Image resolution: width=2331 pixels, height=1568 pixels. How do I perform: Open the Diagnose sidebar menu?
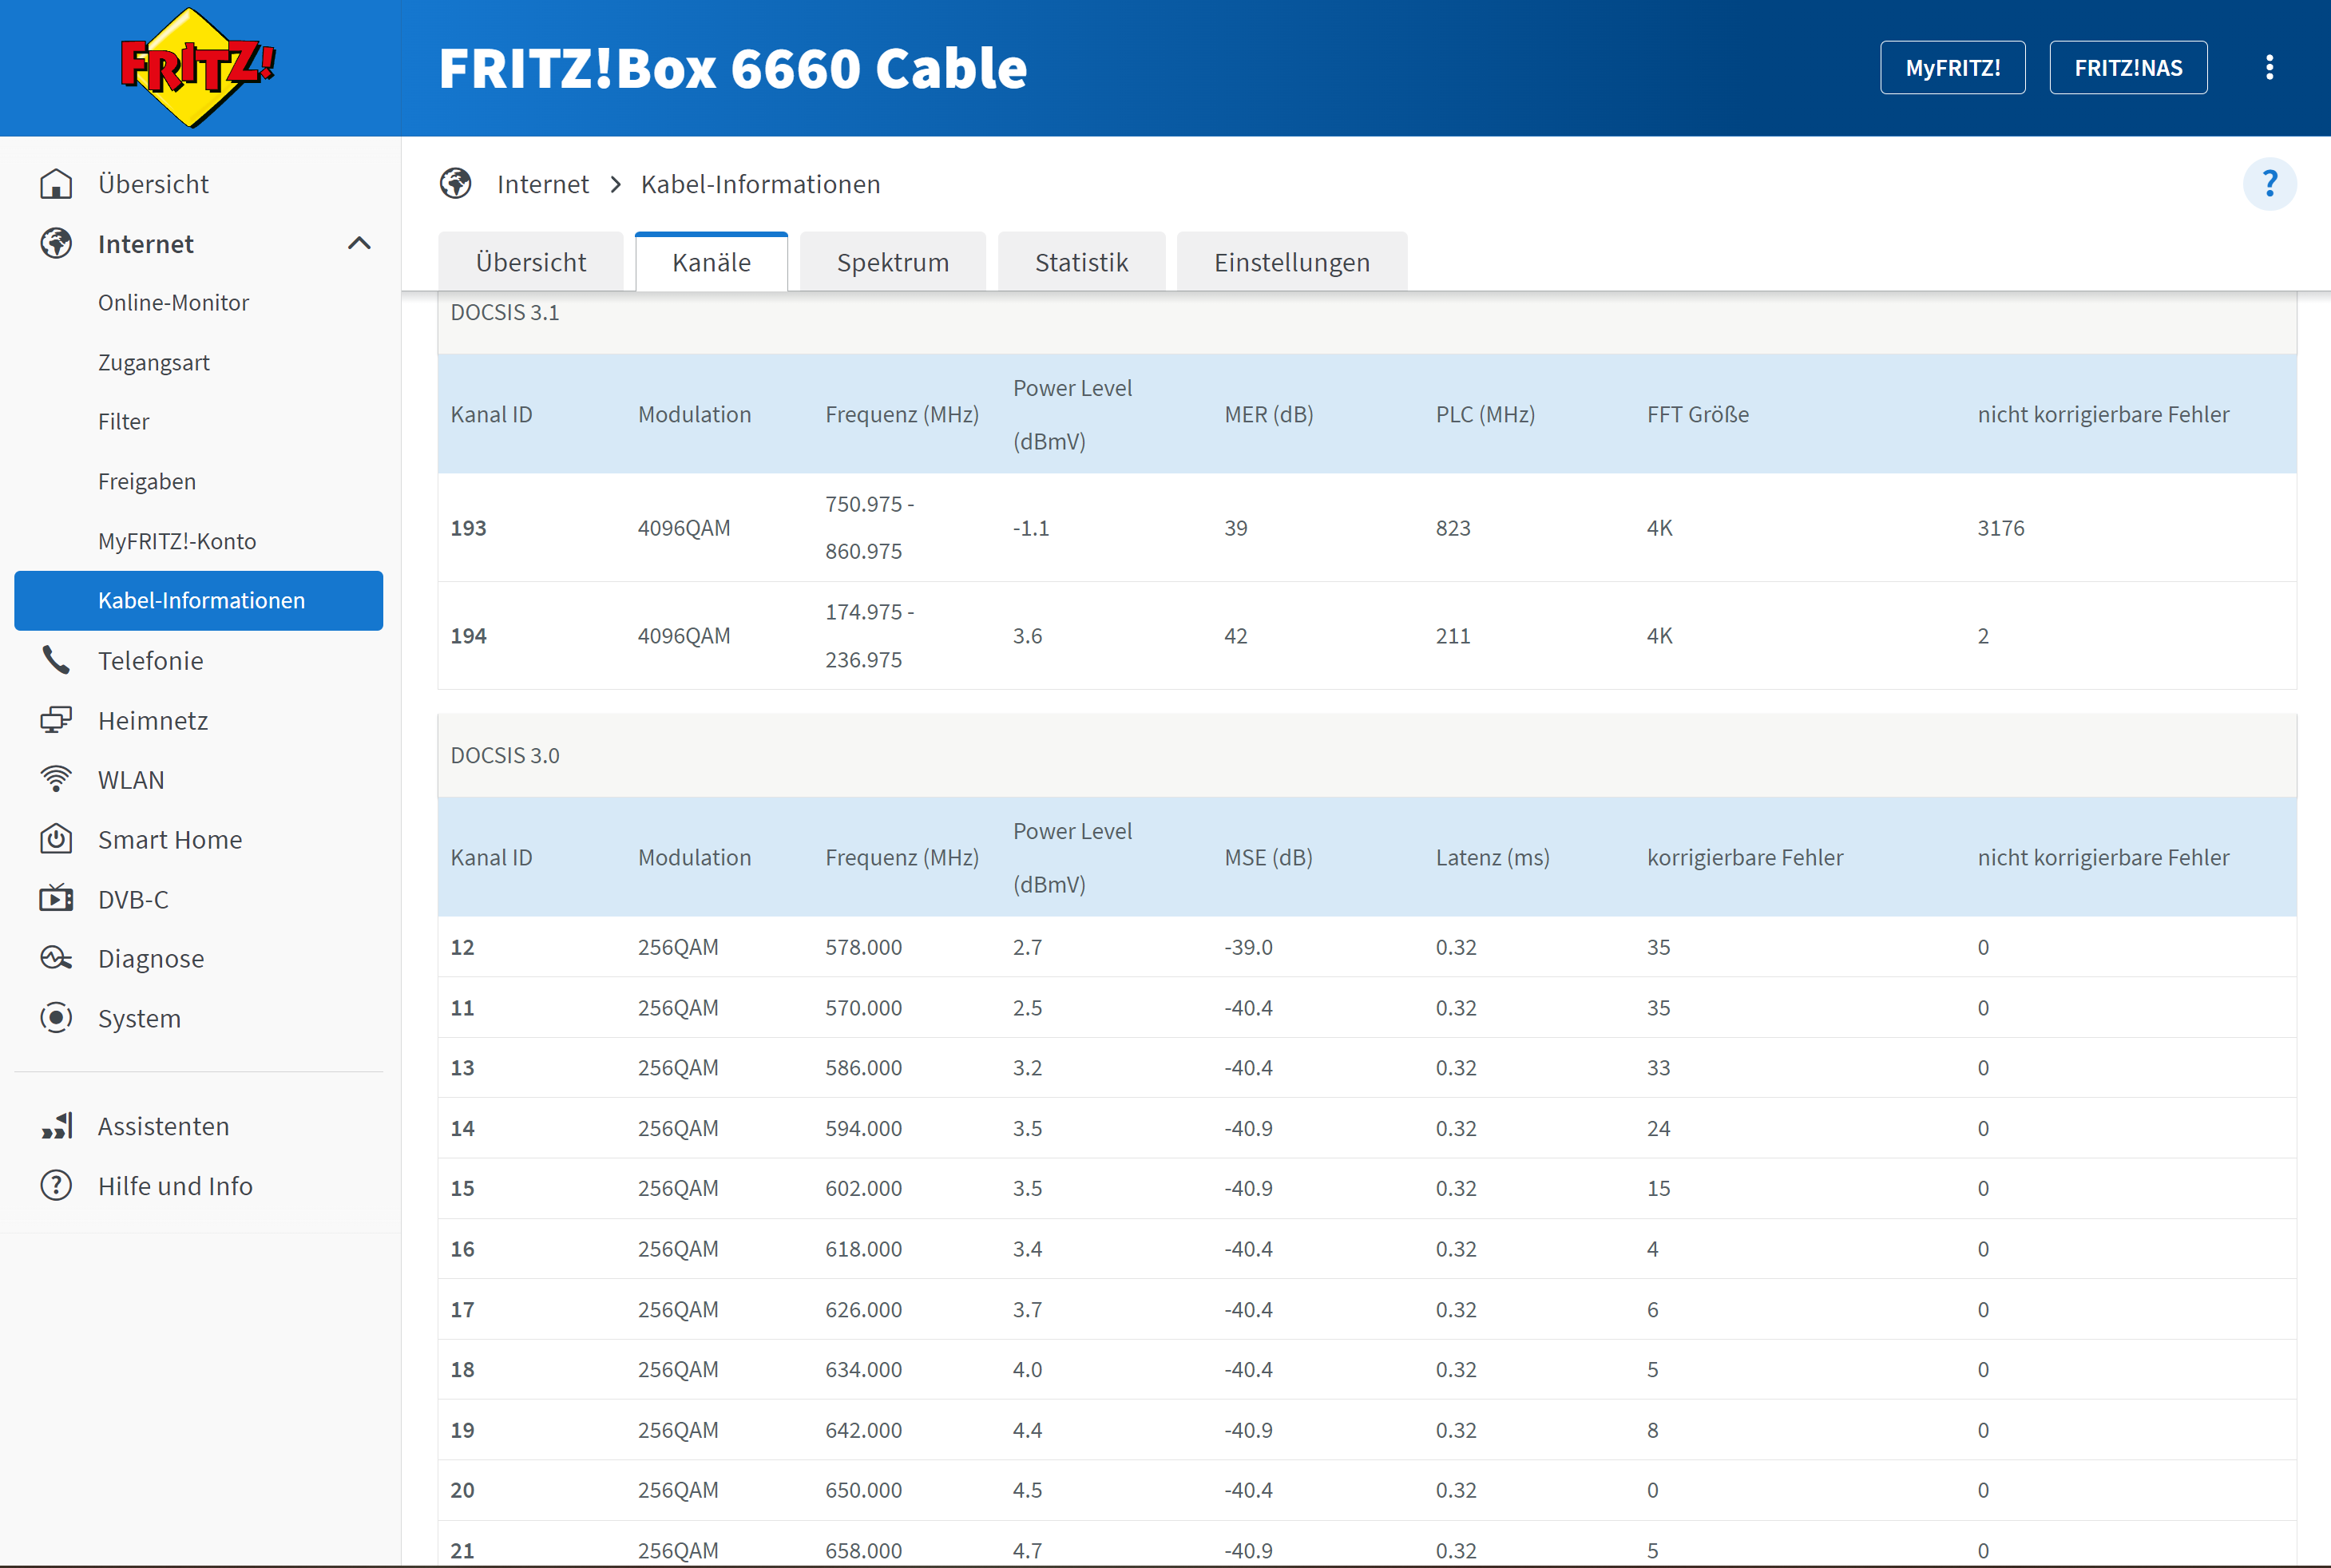click(x=151, y=958)
